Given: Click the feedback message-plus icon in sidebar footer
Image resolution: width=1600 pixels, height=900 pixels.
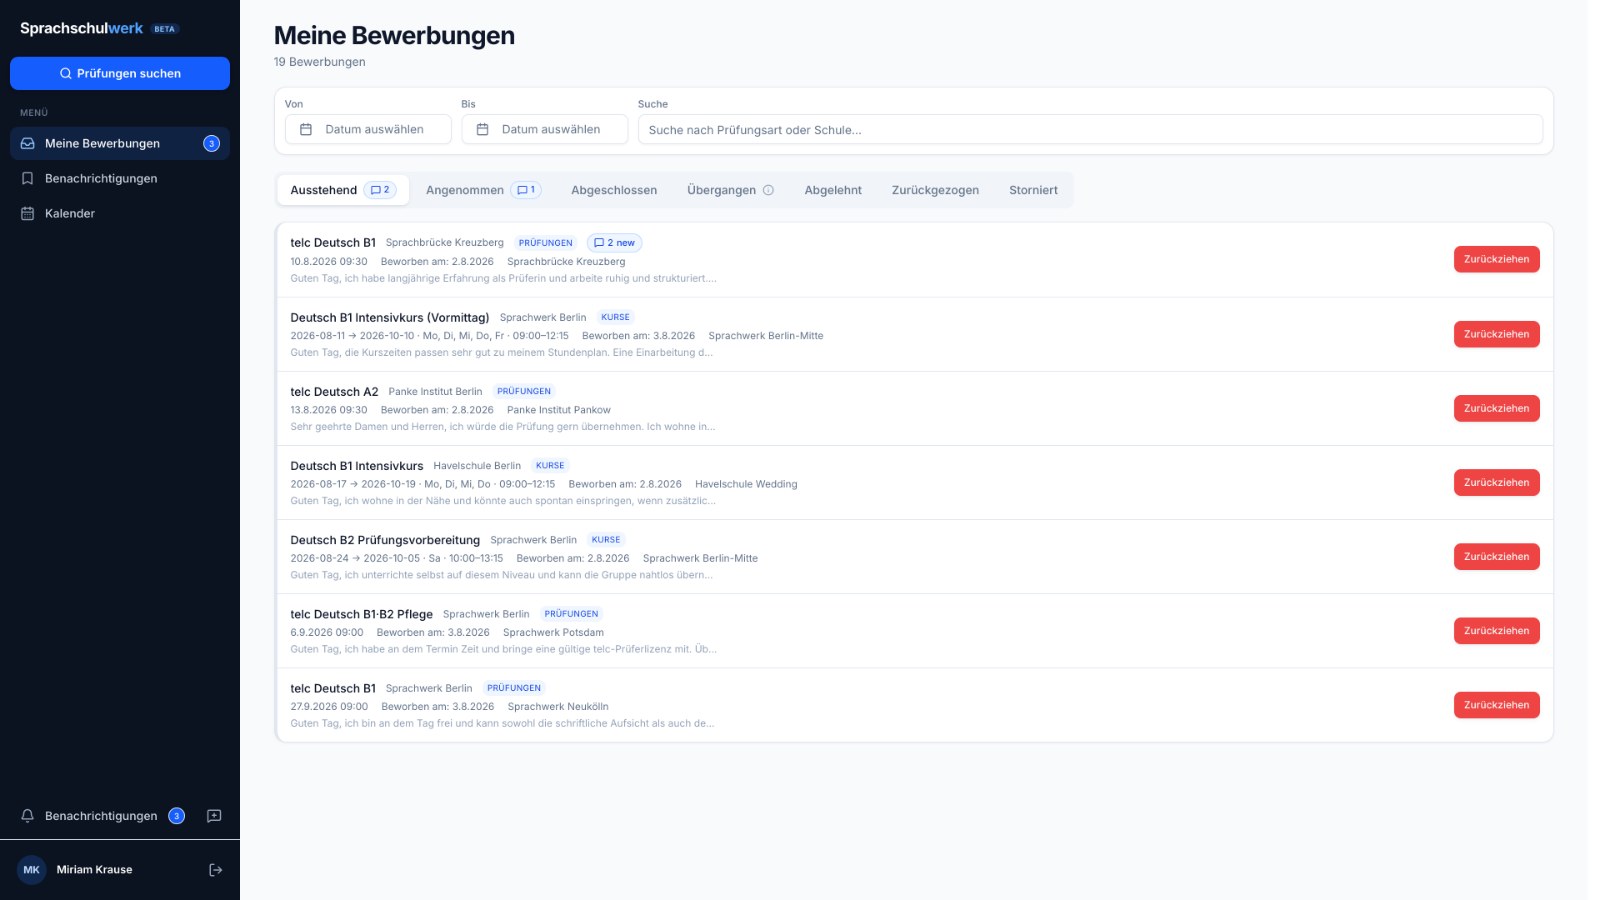Looking at the screenshot, I should (x=214, y=816).
